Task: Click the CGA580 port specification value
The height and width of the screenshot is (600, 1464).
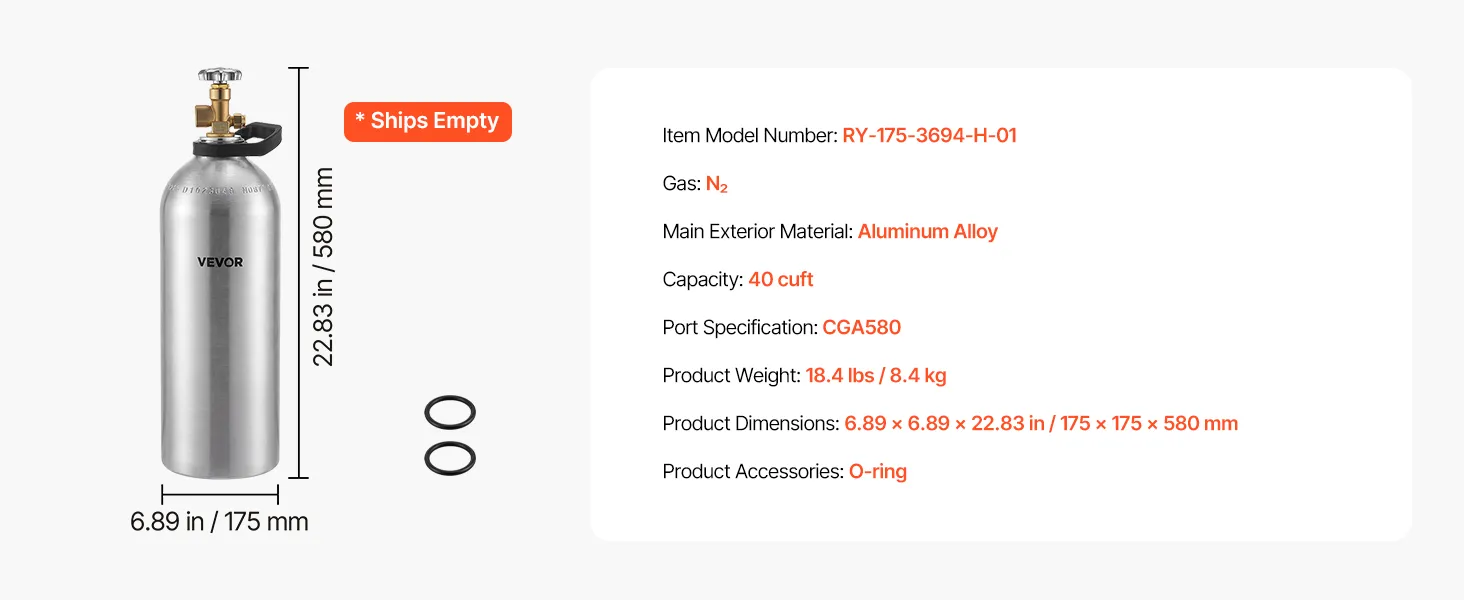Action: click(862, 327)
